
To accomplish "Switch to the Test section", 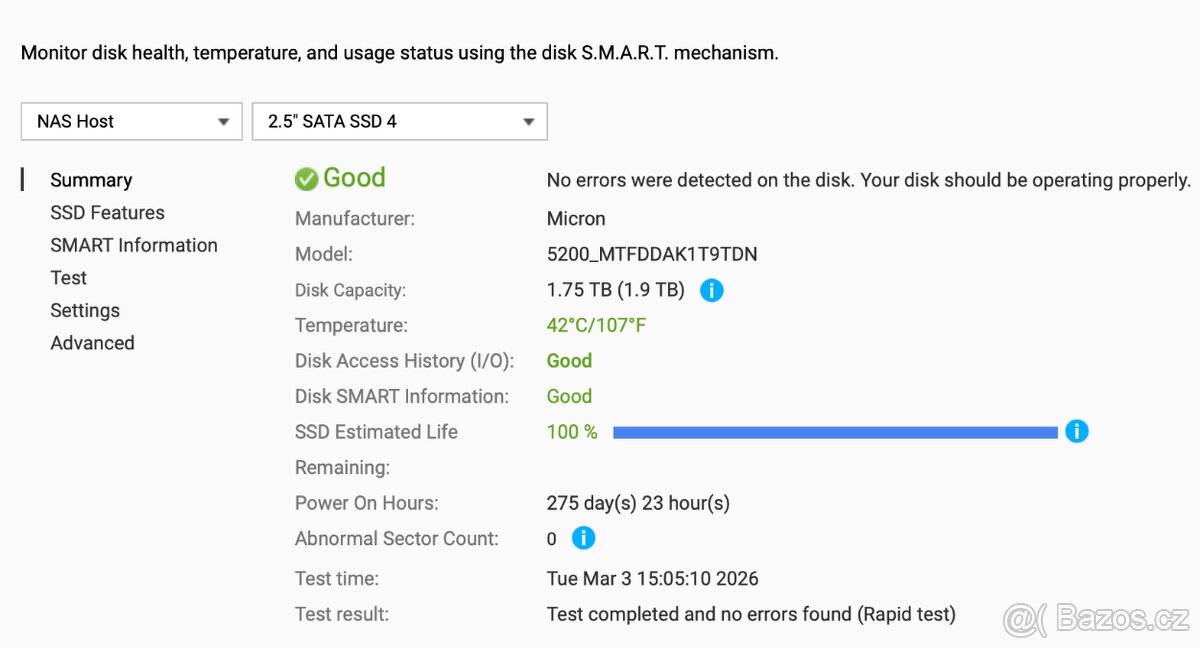I will (x=68, y=277).
